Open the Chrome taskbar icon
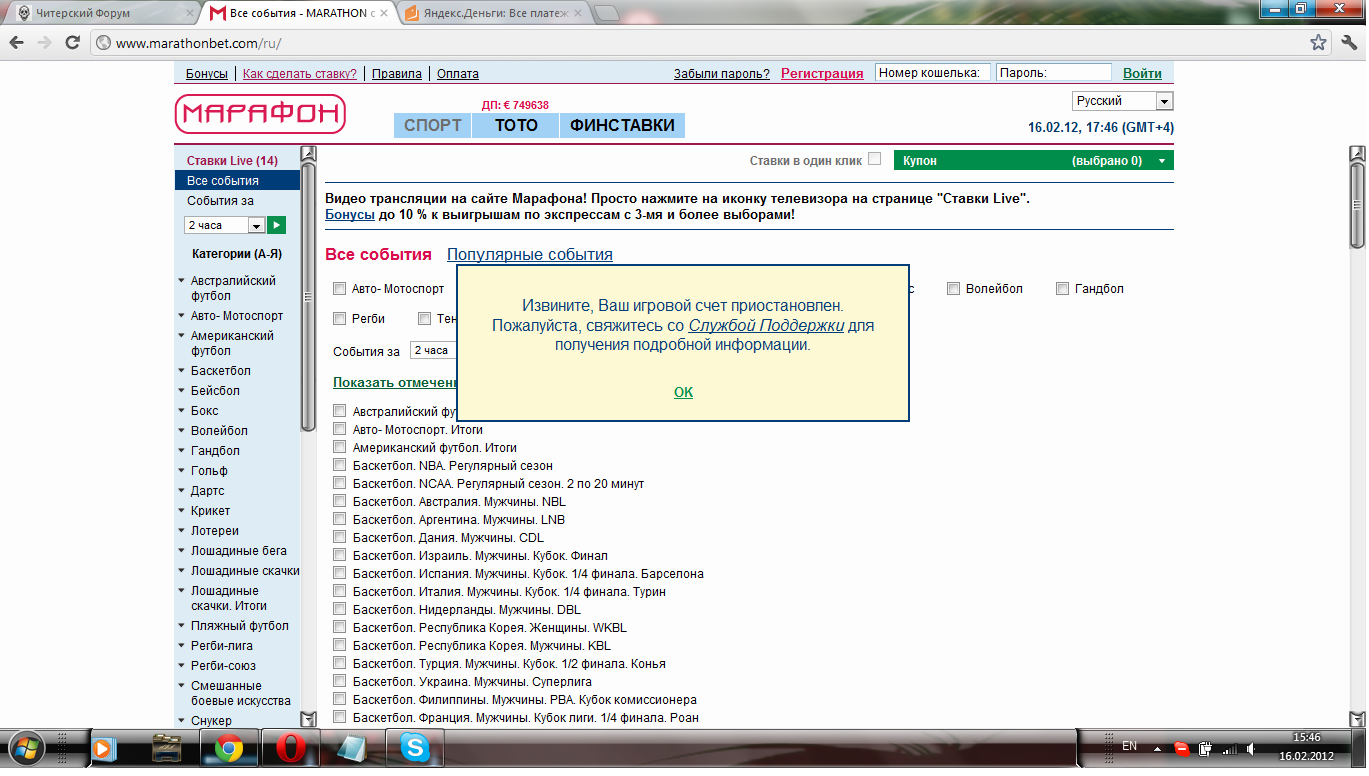Image resolution: width=1369 pixels, height=776 pixels. [229, 747]
